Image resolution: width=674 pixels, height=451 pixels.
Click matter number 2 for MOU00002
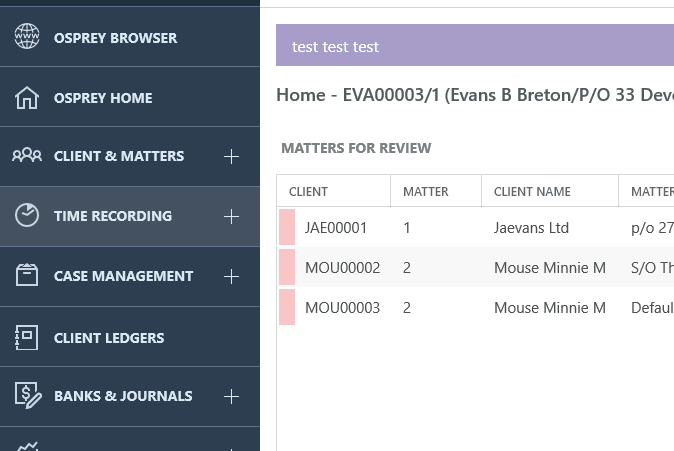407,268
